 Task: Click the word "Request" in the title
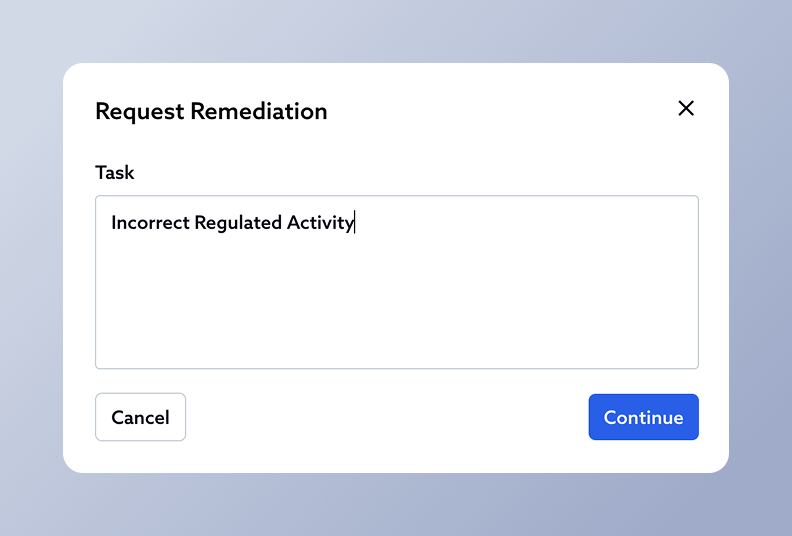point(139,111)
